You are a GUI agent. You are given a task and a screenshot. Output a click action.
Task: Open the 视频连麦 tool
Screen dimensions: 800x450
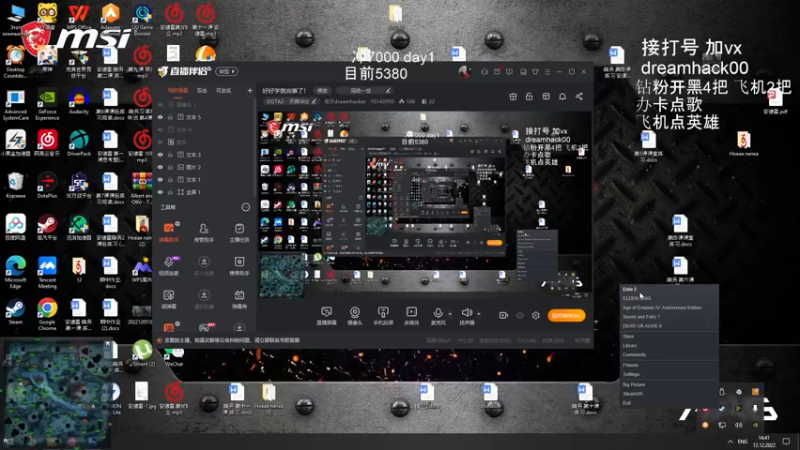[168, 265]
